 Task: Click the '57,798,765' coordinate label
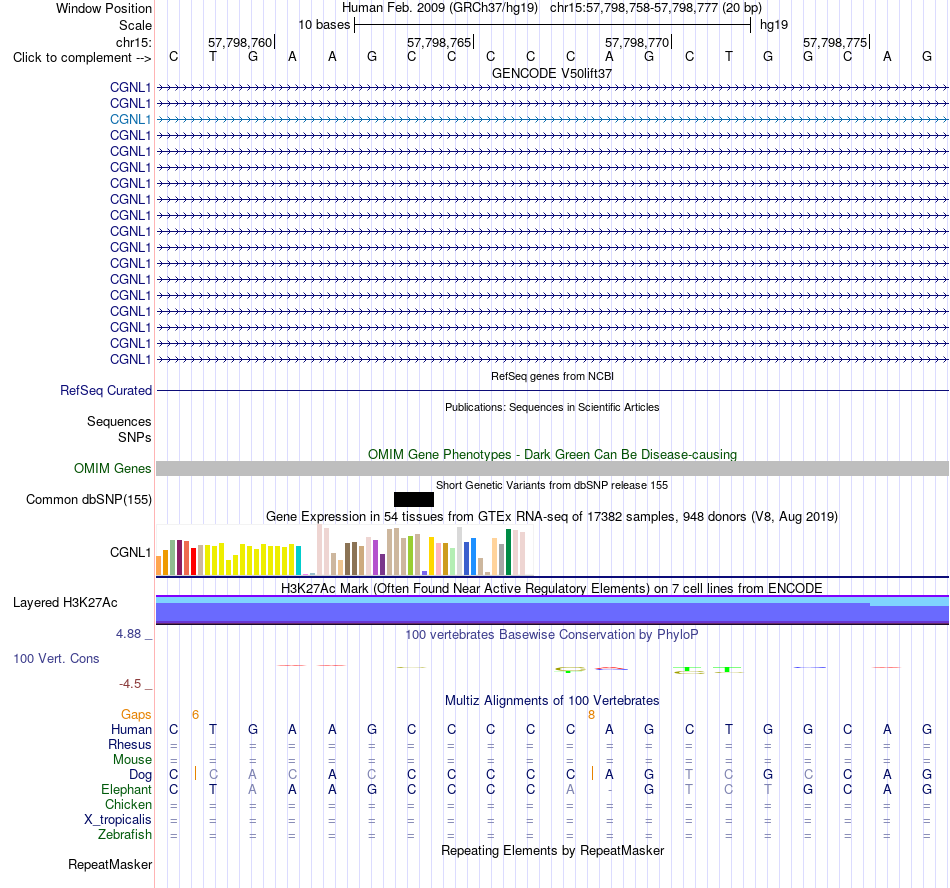tap(439, 42)
